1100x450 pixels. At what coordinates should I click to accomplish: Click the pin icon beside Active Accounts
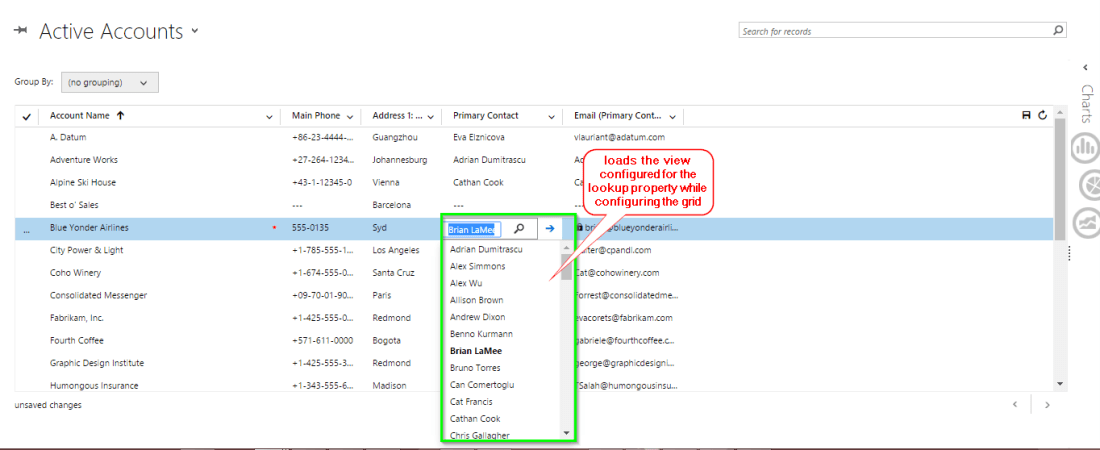tap(20, 31)
